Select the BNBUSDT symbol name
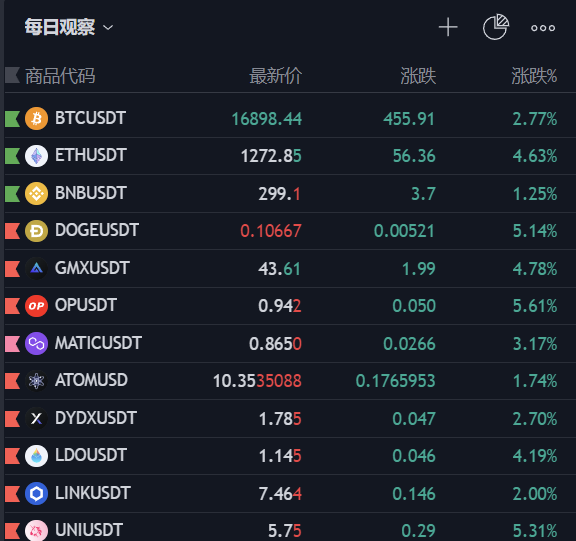This screenshot has width=576, height=541. click(91, 193)
